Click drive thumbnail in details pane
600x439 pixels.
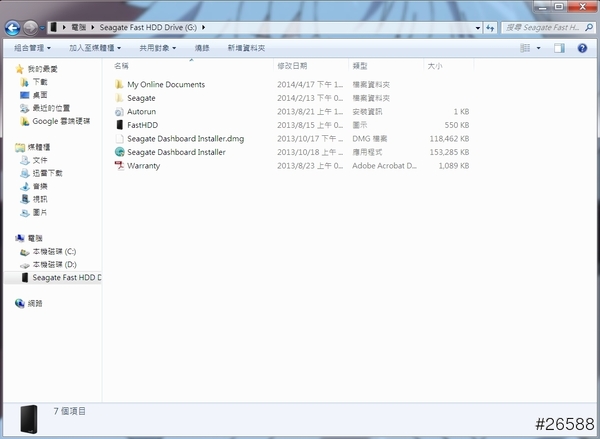click(x=29, y=419)
